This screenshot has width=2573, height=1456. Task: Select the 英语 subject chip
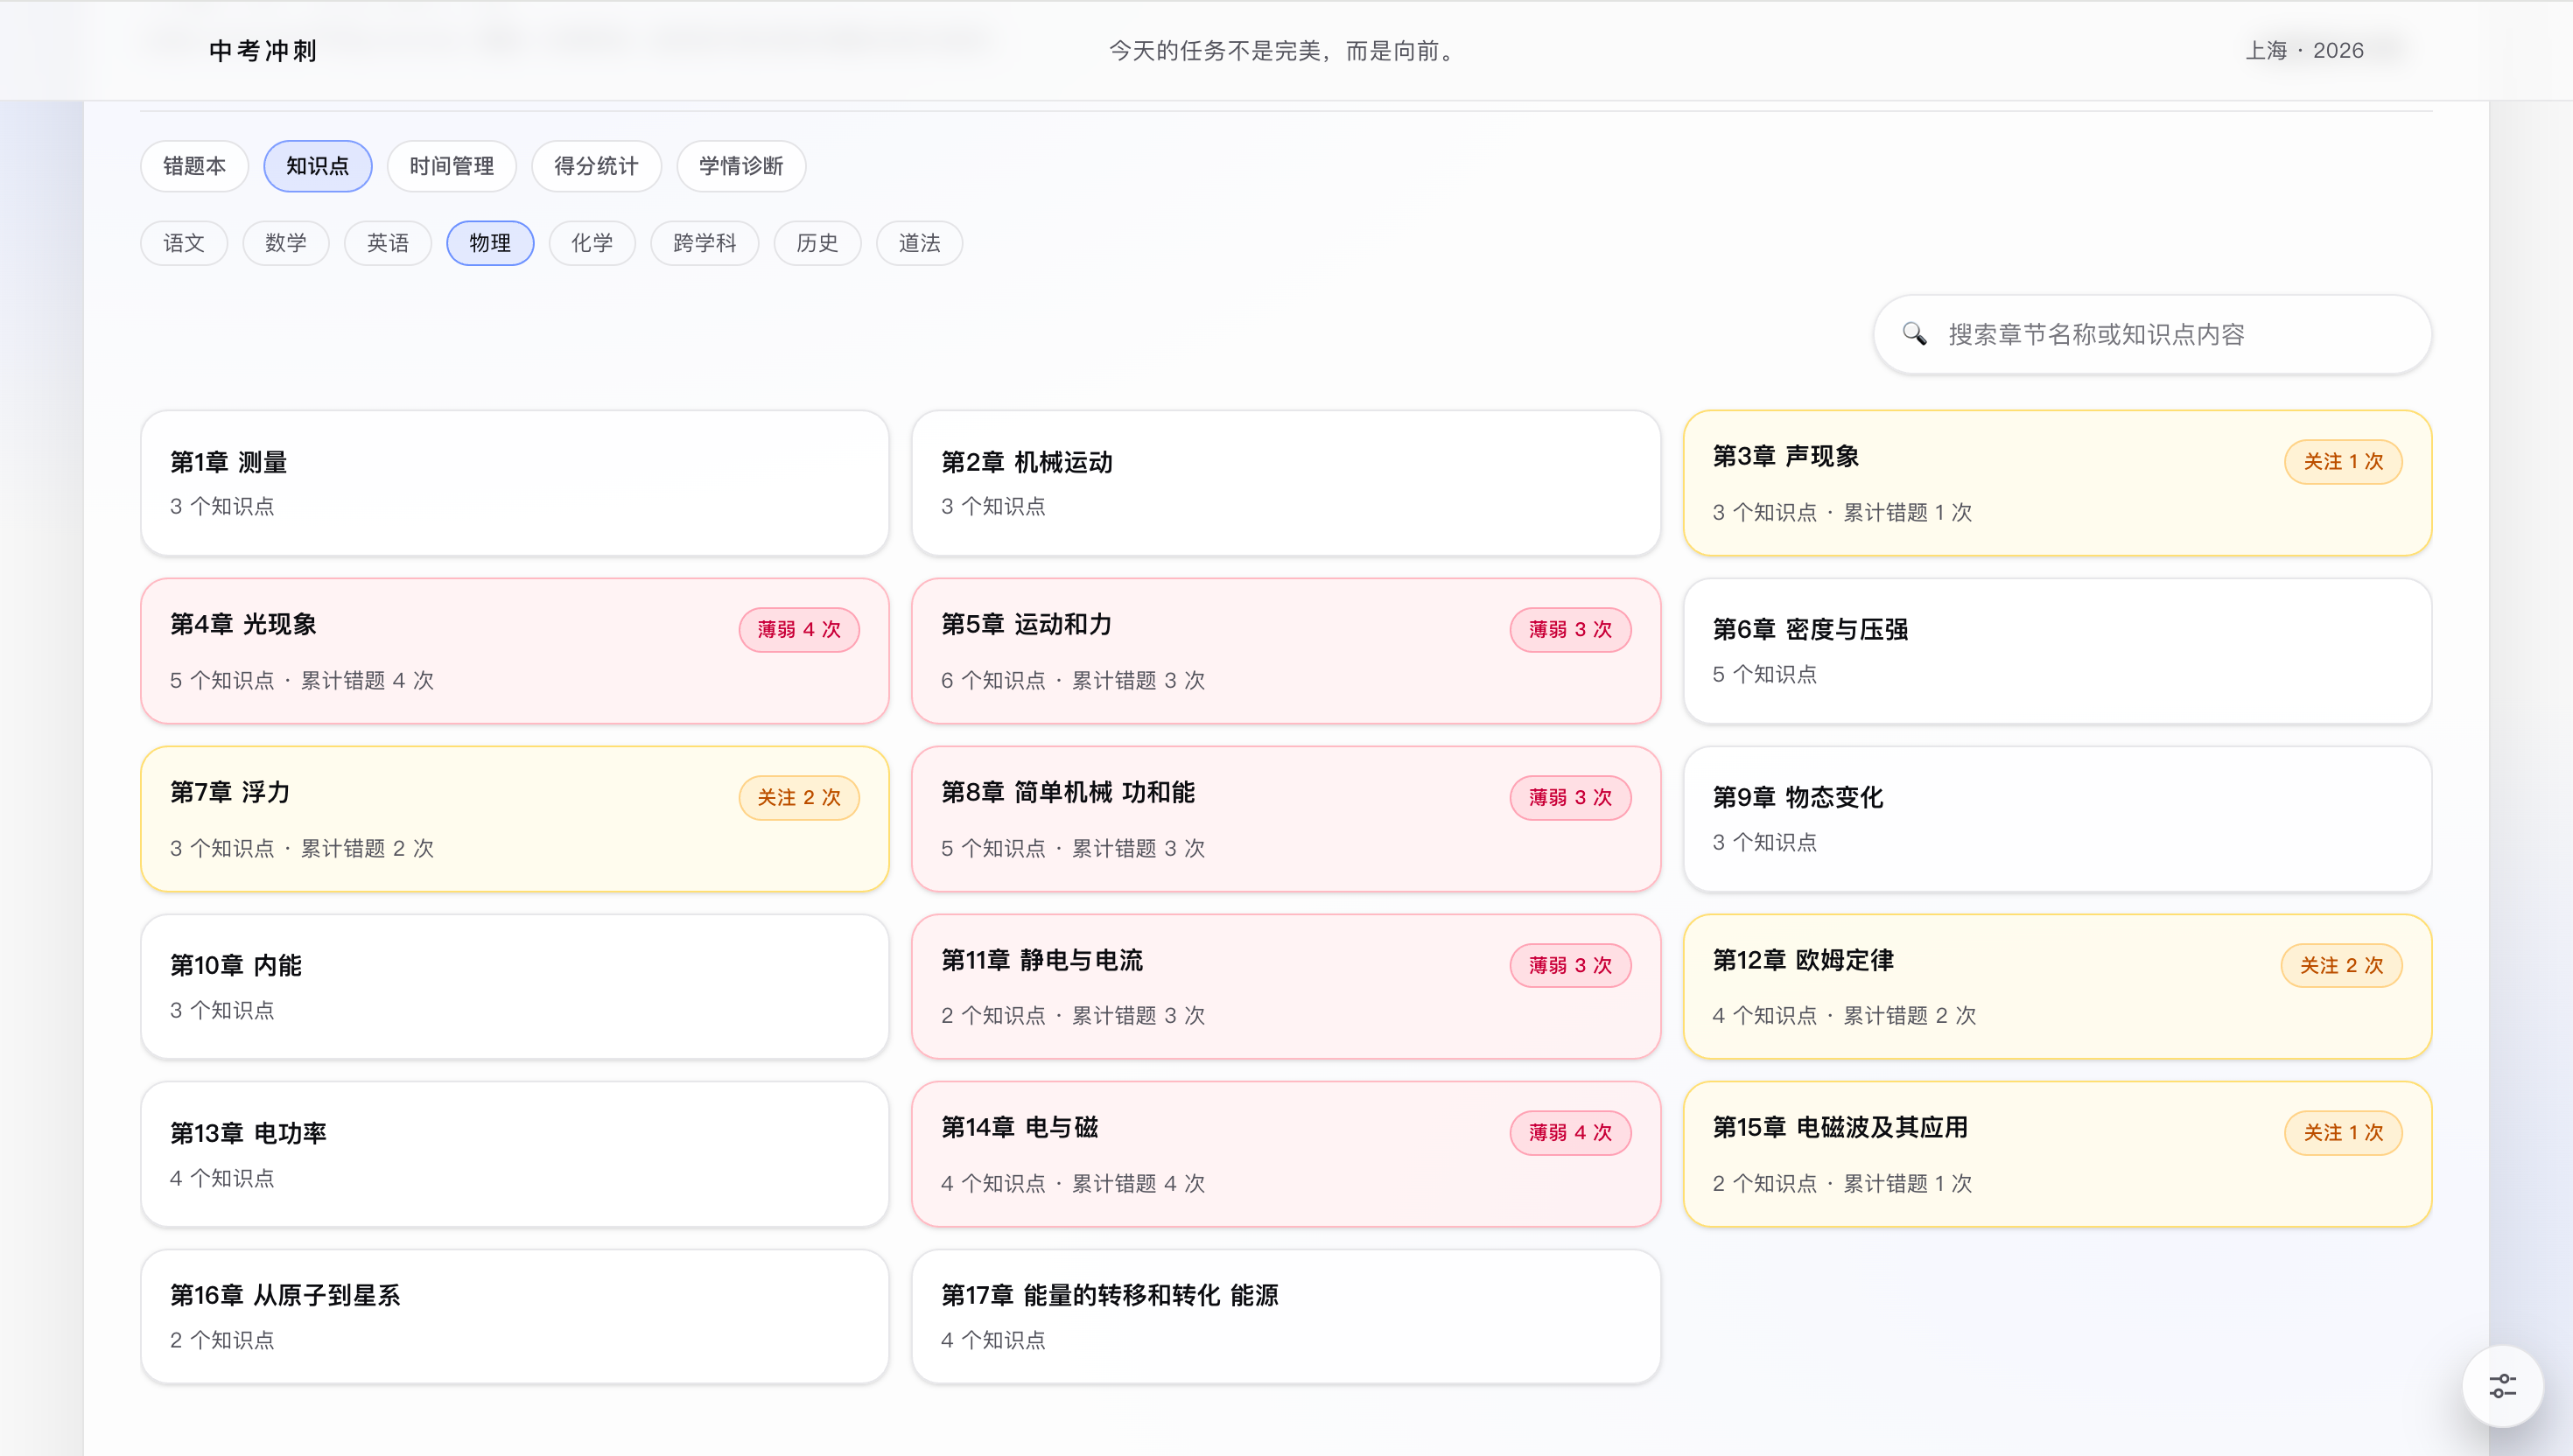[x=388, y=243]
